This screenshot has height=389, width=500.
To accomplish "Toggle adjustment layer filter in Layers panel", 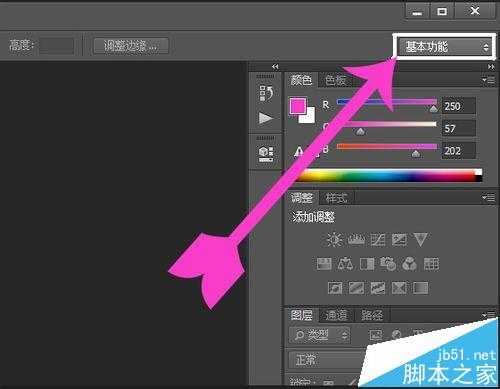I will pos(396,335).
